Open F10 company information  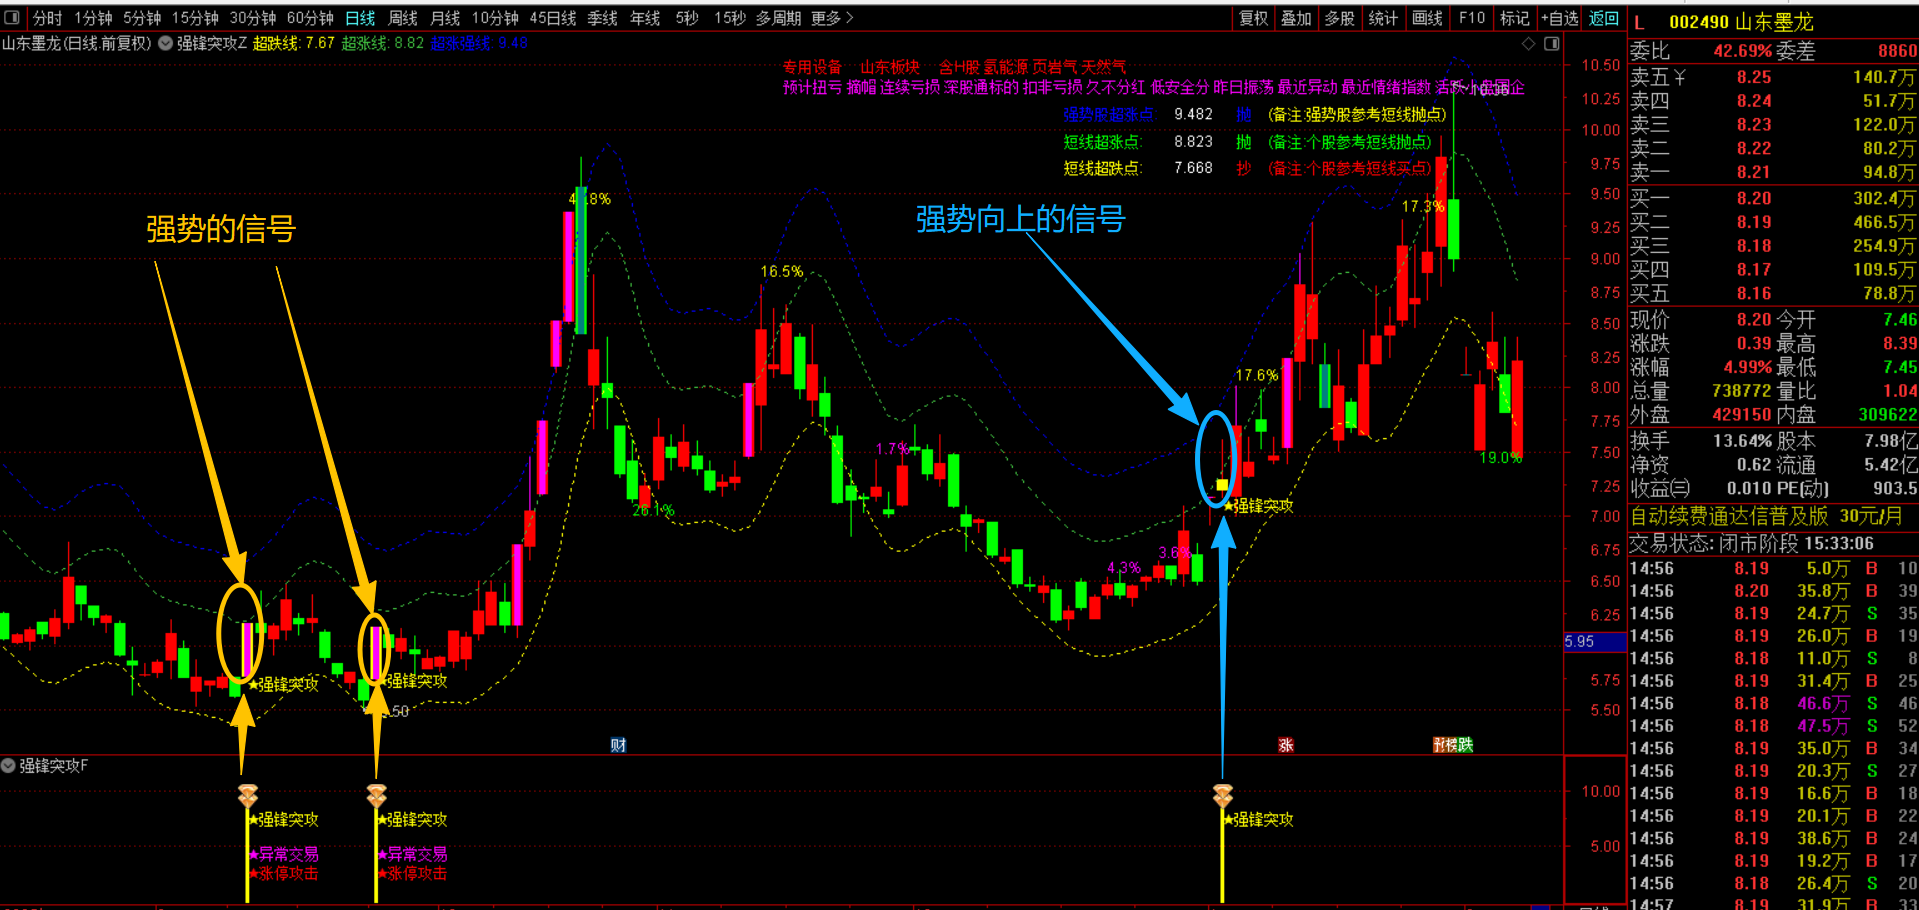[x=1472, y=18]
